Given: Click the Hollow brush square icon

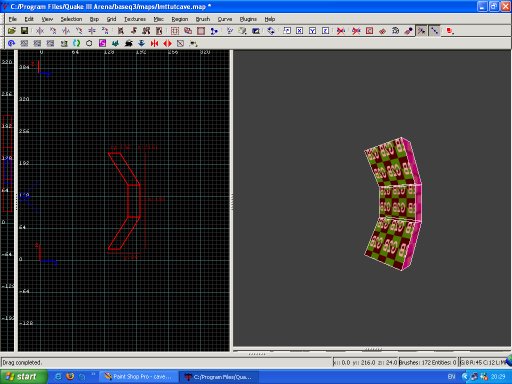Looking at the screenshot, I should pyautogui.click(x=201, y=31).
